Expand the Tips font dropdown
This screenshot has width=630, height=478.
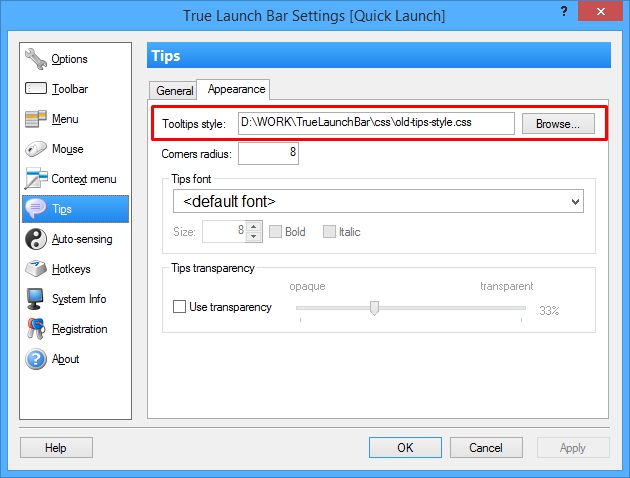coord(378,201)
